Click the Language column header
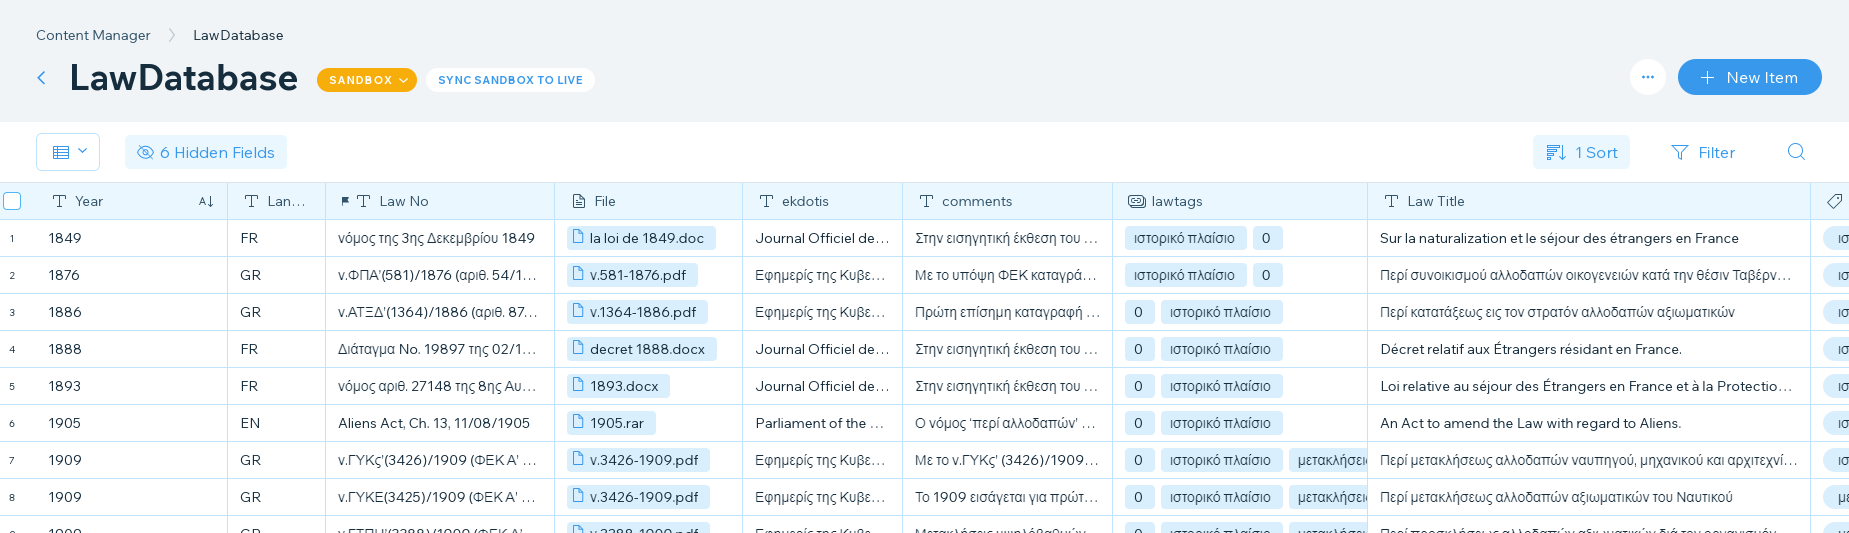The image size is (1849, 533). (276, 201)
